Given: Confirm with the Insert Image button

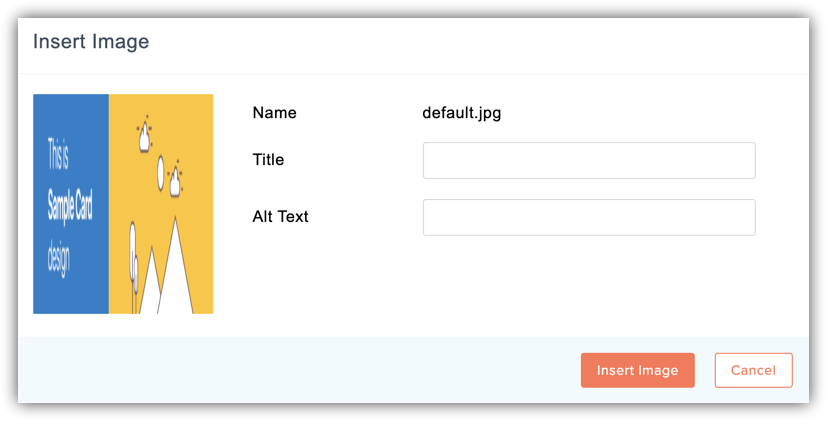Looking at the screenshot, I should pyautogui.click(x=638, y=370).
